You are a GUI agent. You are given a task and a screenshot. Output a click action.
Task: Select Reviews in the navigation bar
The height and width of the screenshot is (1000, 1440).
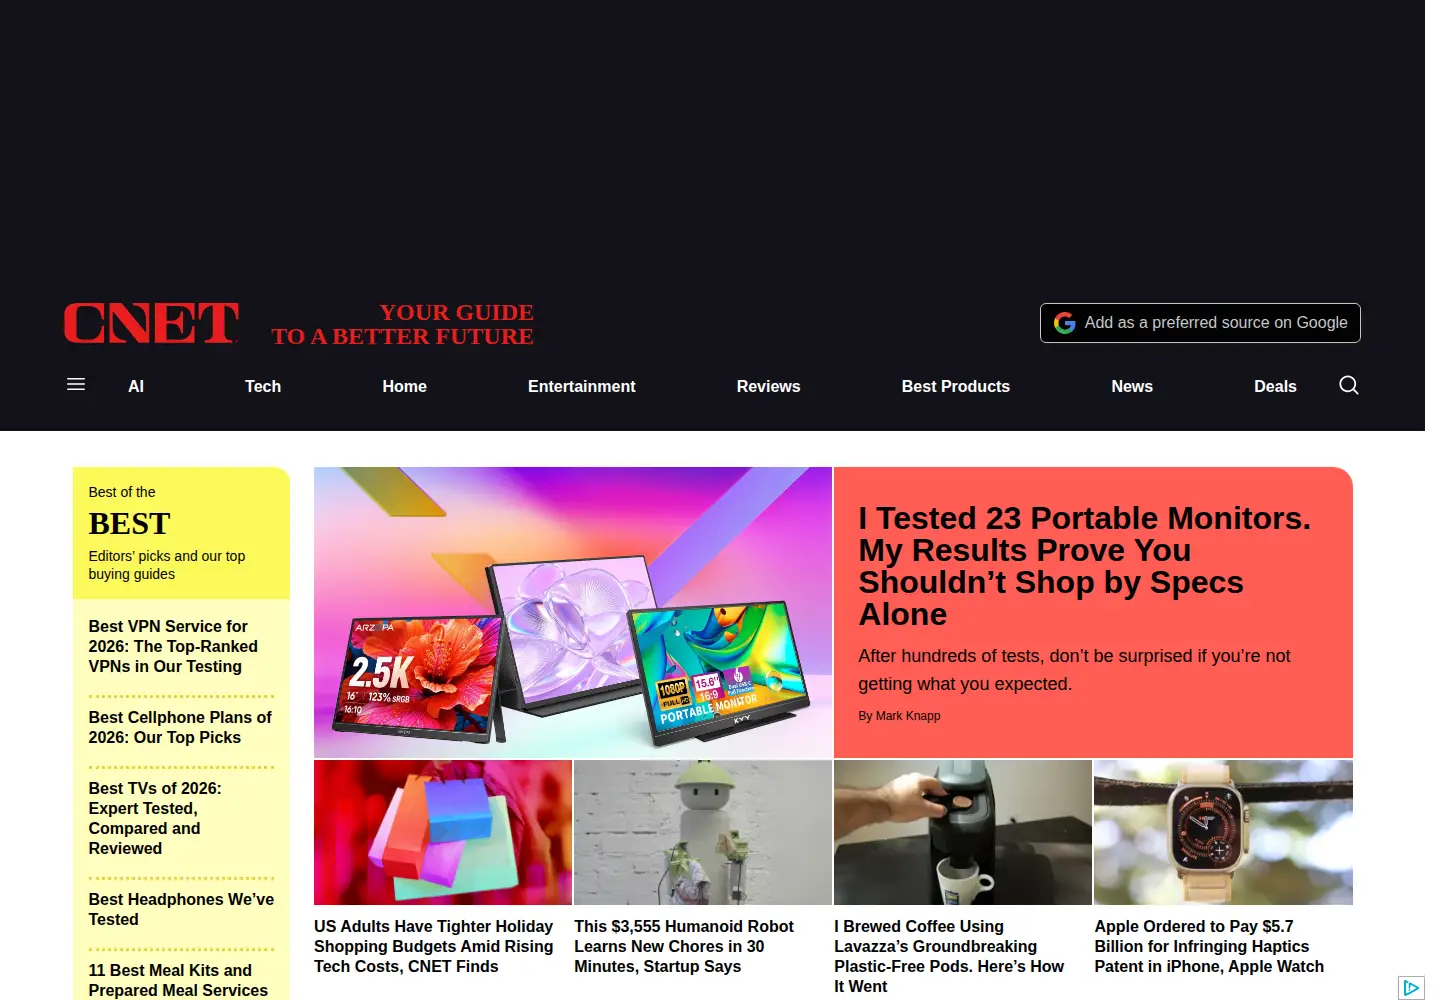coord(768,386)
